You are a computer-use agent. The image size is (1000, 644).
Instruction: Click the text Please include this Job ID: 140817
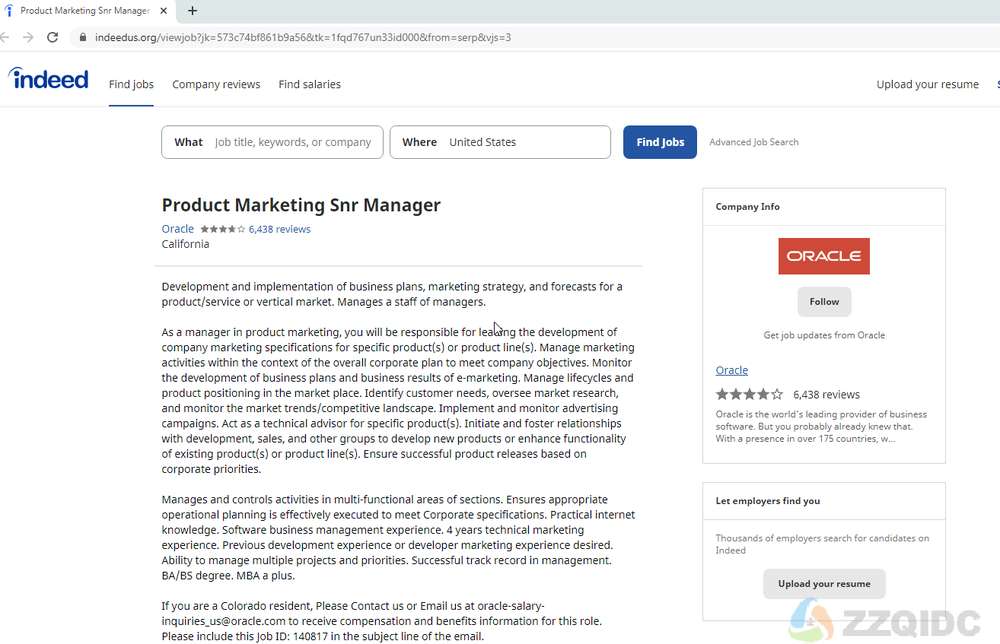pos(246,636)
